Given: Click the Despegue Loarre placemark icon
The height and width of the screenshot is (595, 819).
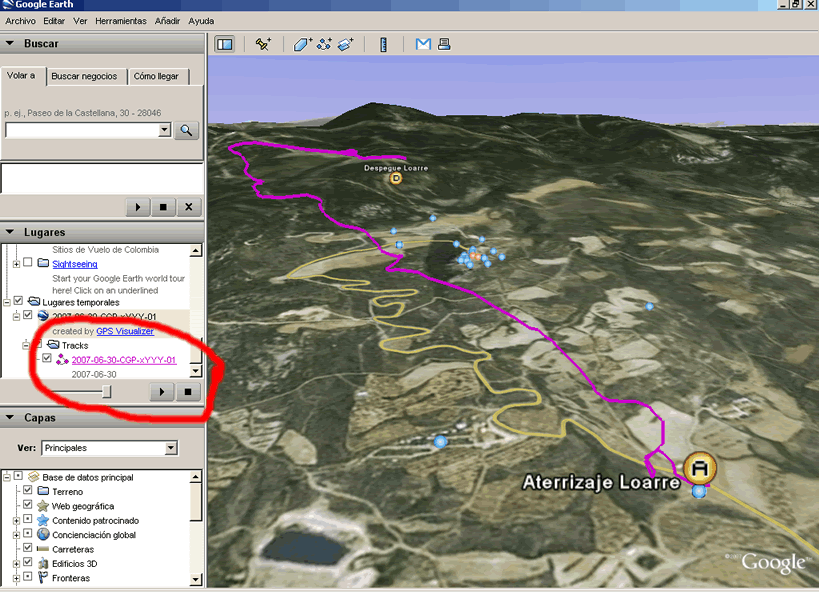Looking at the screenshot, I should pyautogui.click(x=396, y=179).
